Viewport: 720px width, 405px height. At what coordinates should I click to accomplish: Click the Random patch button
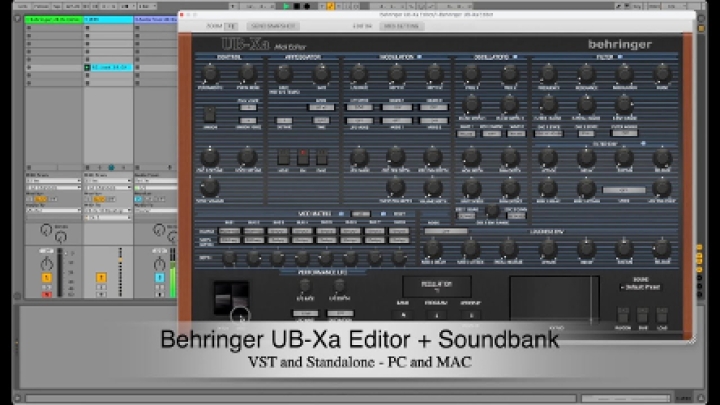click(623, 316)
